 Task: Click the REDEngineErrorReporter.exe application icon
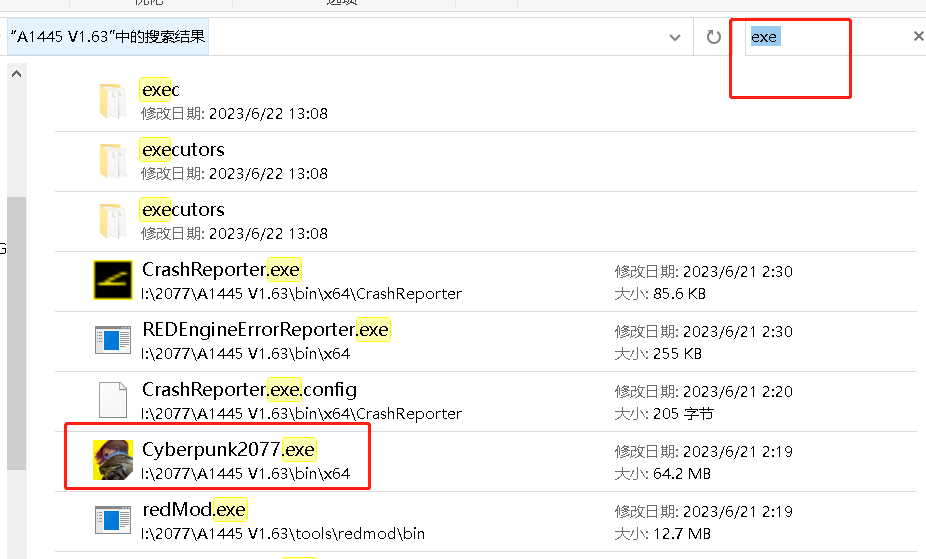(x=113, y=340)
